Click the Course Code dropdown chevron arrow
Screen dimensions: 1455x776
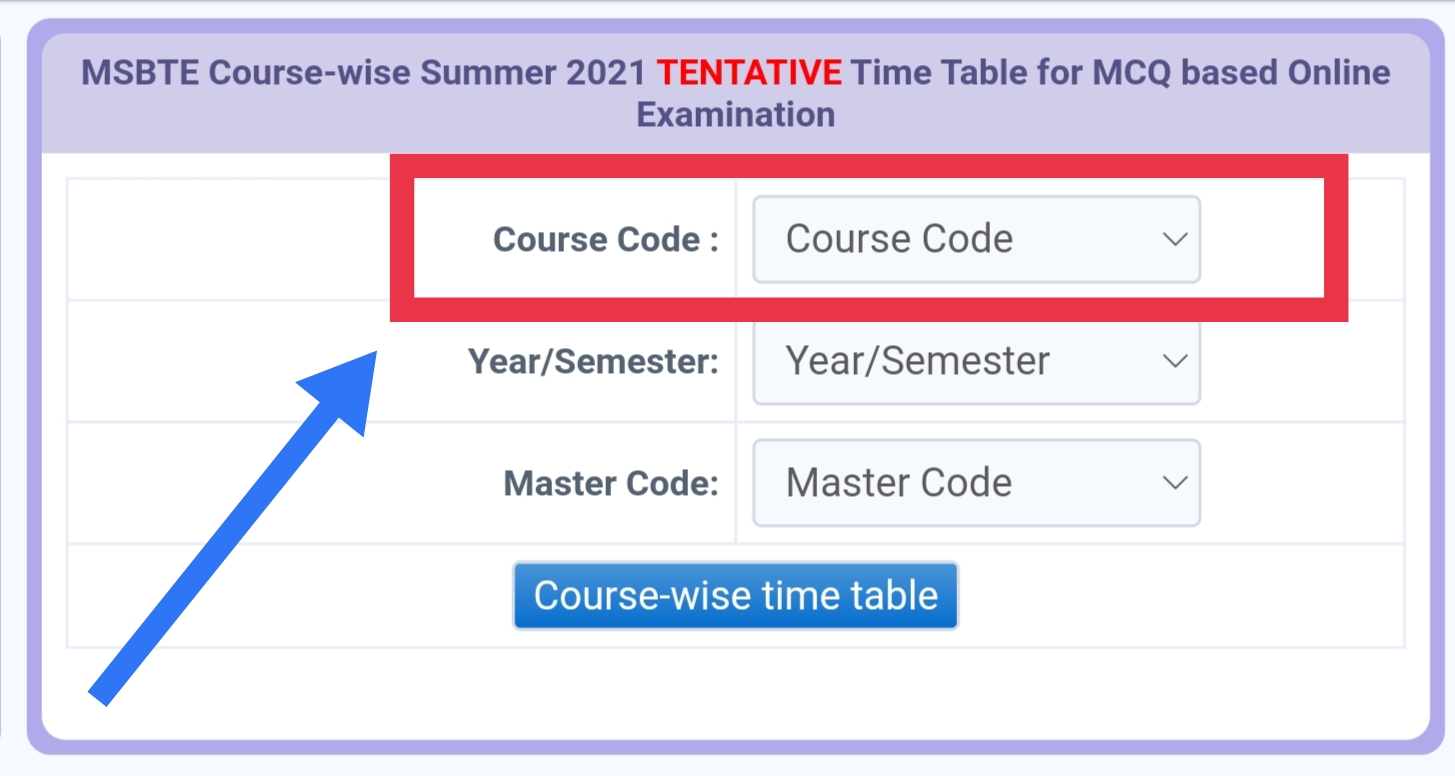(1175, 239)
